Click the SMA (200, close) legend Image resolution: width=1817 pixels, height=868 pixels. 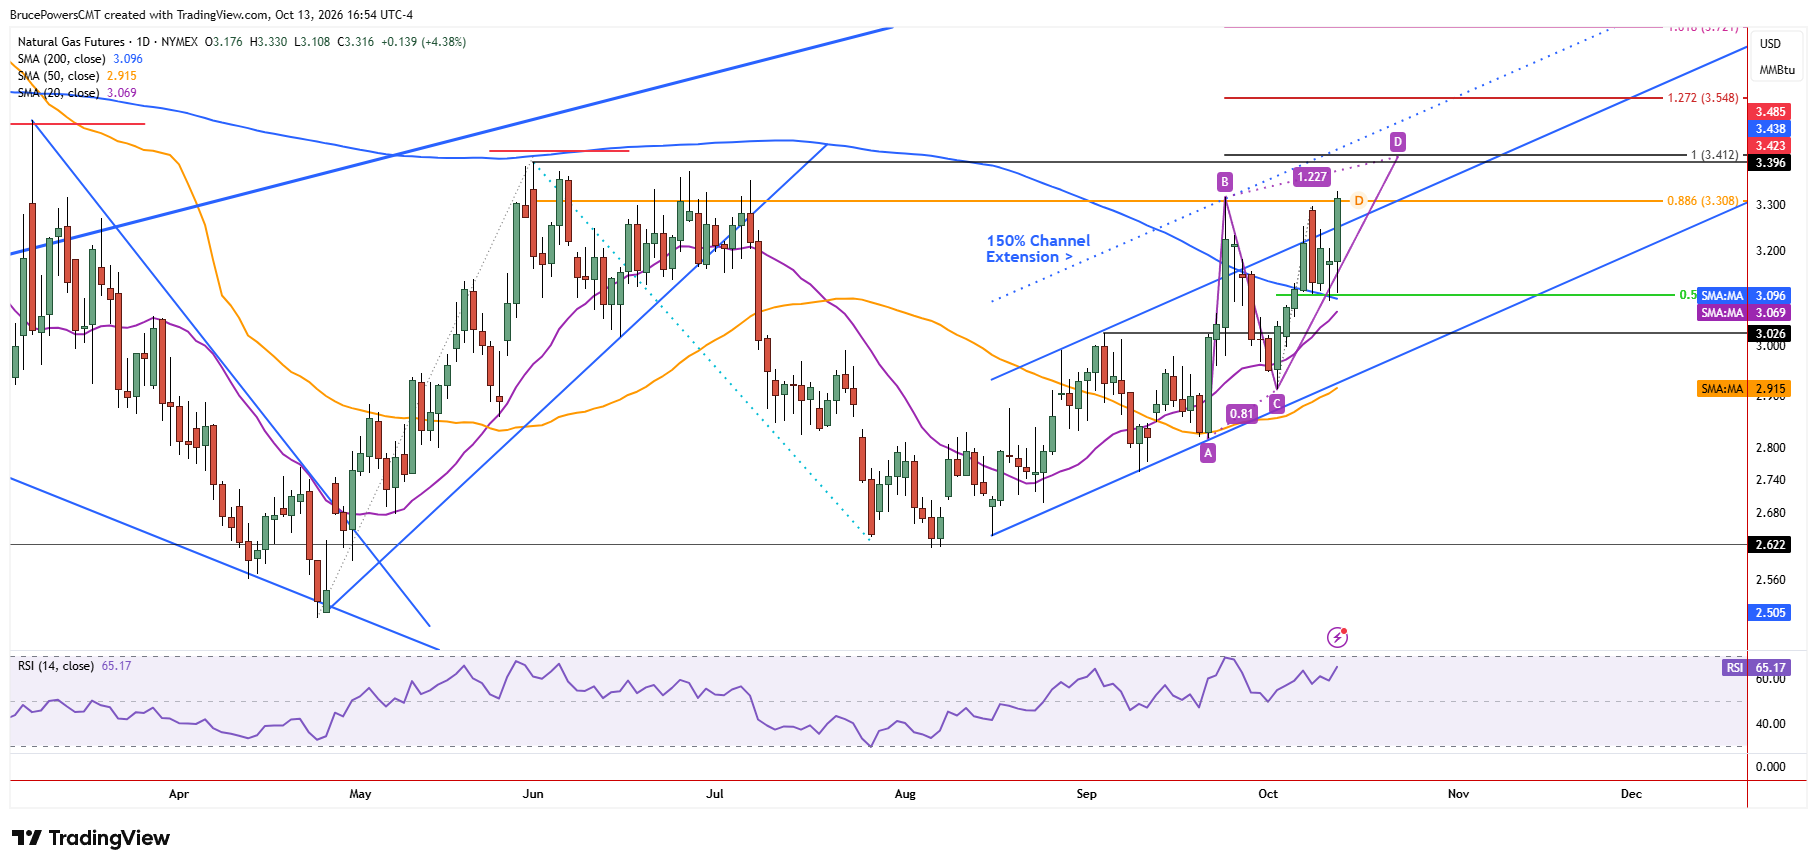(80, 59)
